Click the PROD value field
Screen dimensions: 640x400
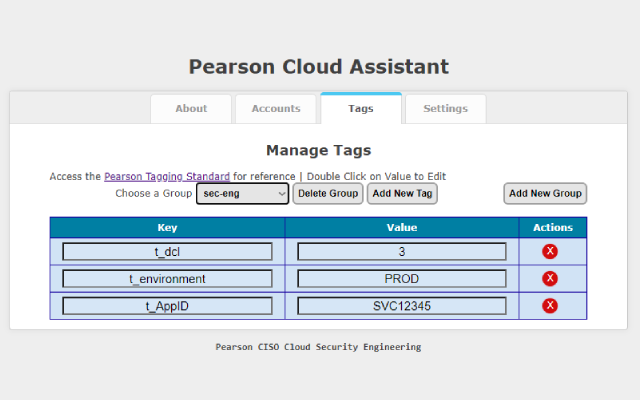[x=402, y=279]
